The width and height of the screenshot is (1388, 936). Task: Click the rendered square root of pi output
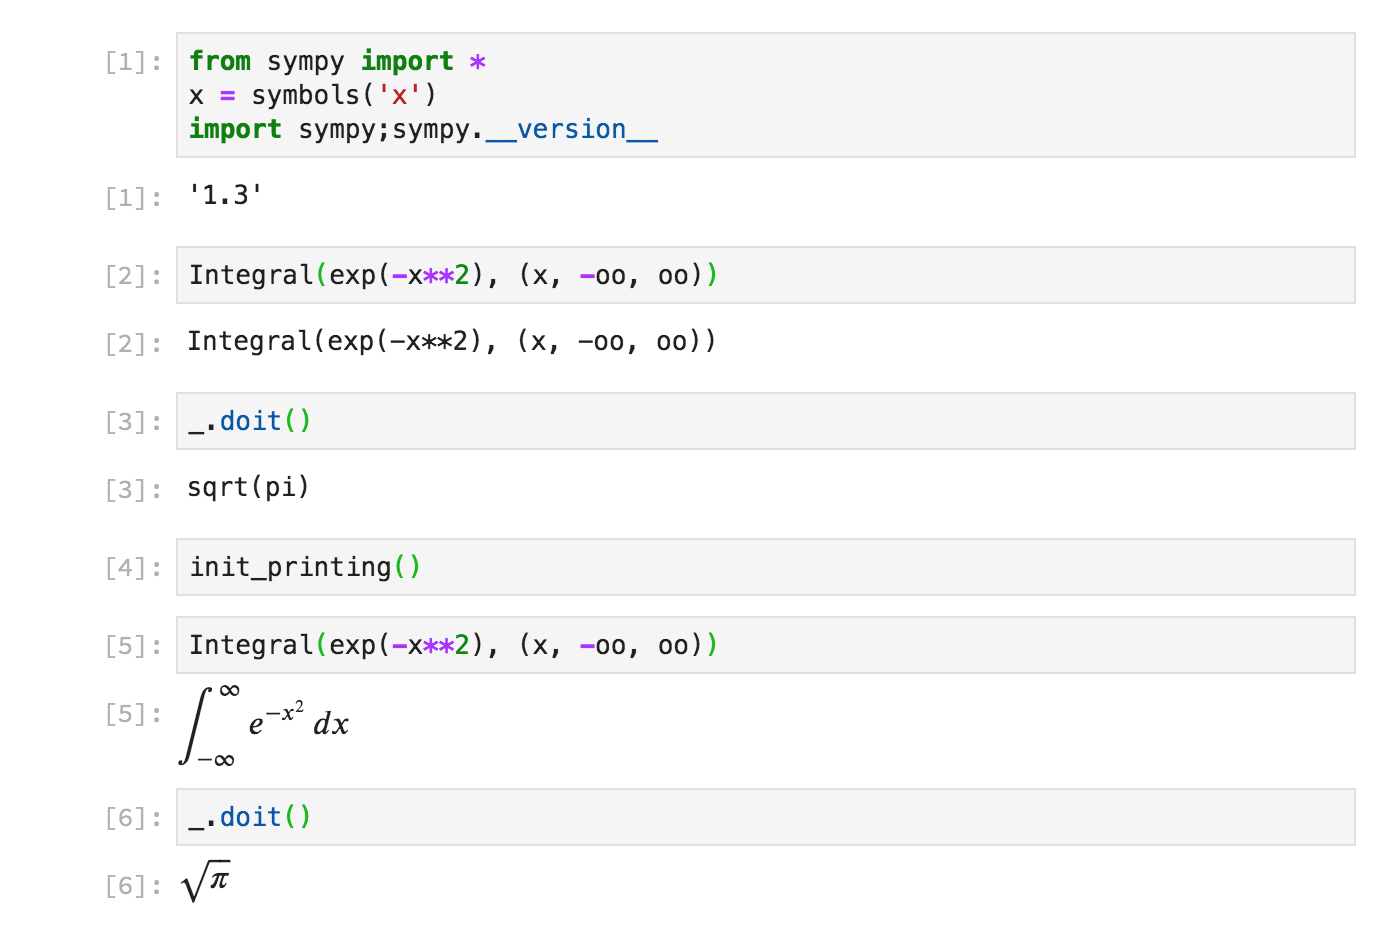[x=206, y=881]
